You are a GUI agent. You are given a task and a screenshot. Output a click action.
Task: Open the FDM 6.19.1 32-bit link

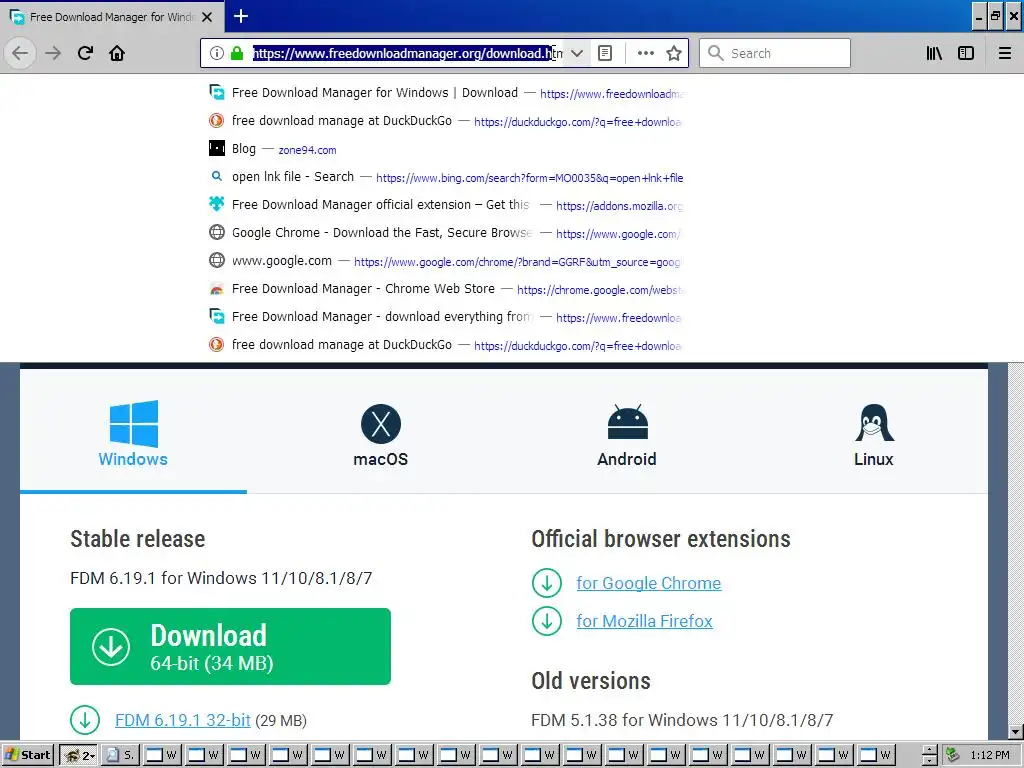[x=183, y=720]
